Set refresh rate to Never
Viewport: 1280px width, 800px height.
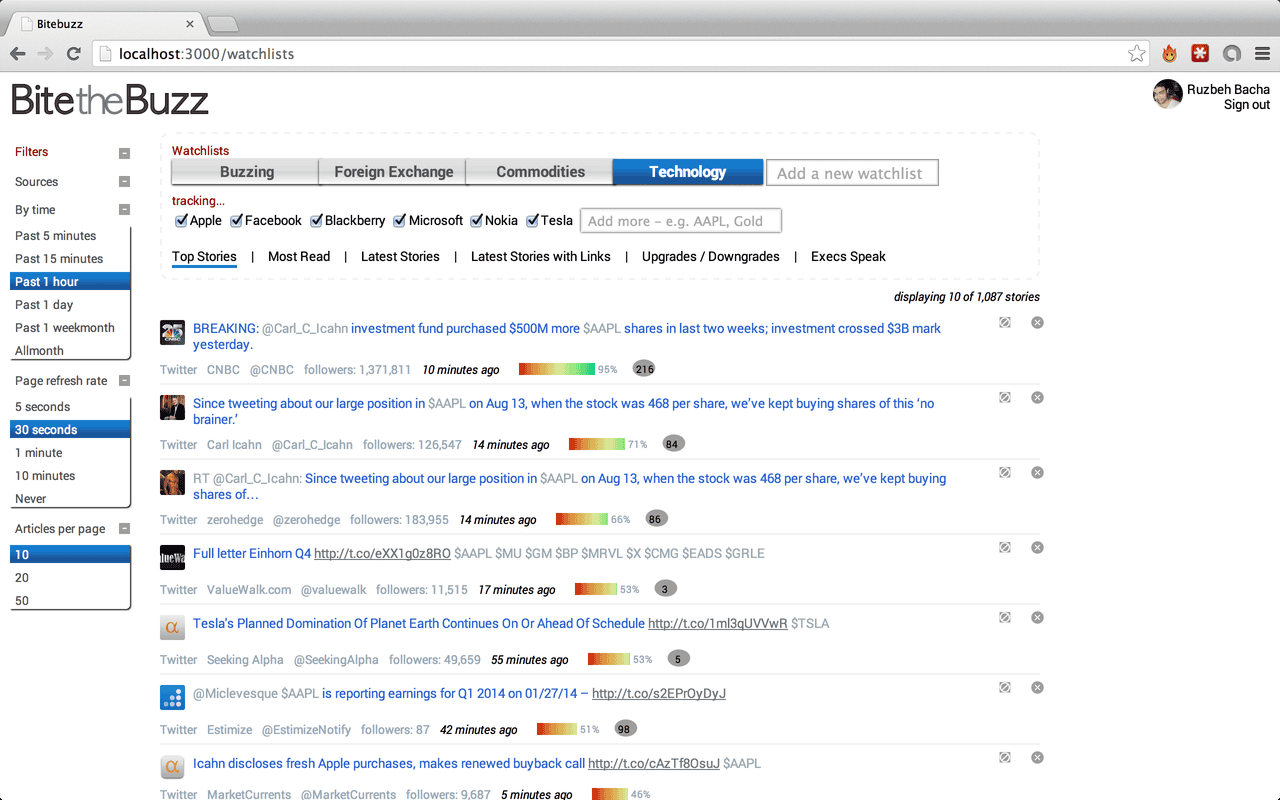pyautogui.click(x=70, y=499)
